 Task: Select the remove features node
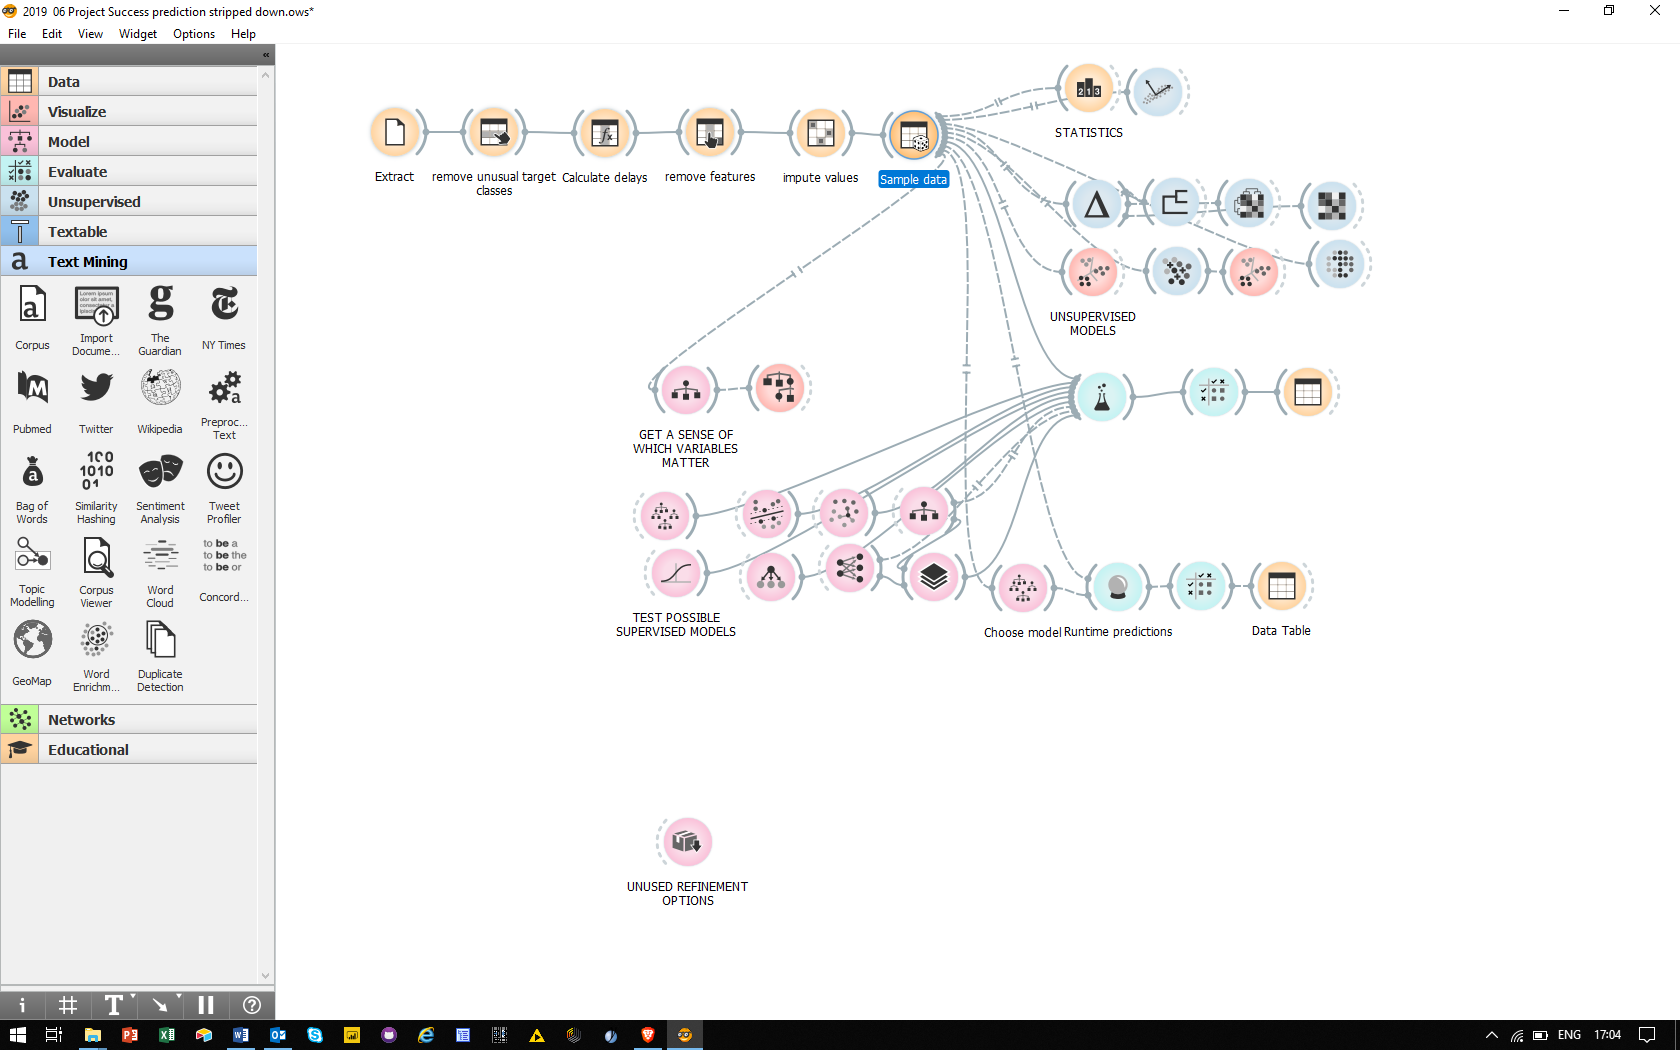[710, 133]
